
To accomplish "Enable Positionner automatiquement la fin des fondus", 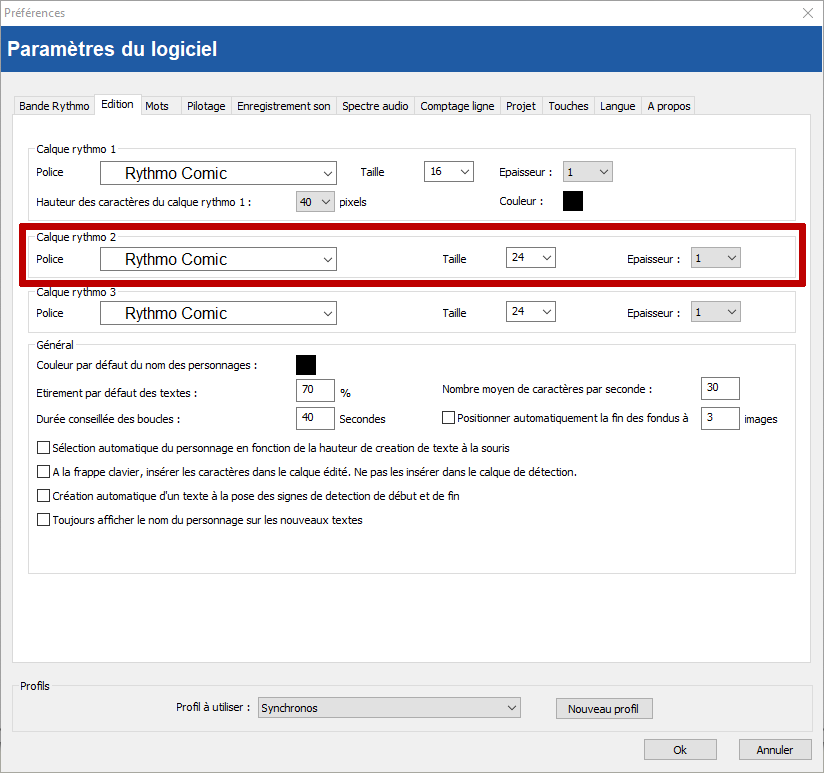I will [448, 418].
